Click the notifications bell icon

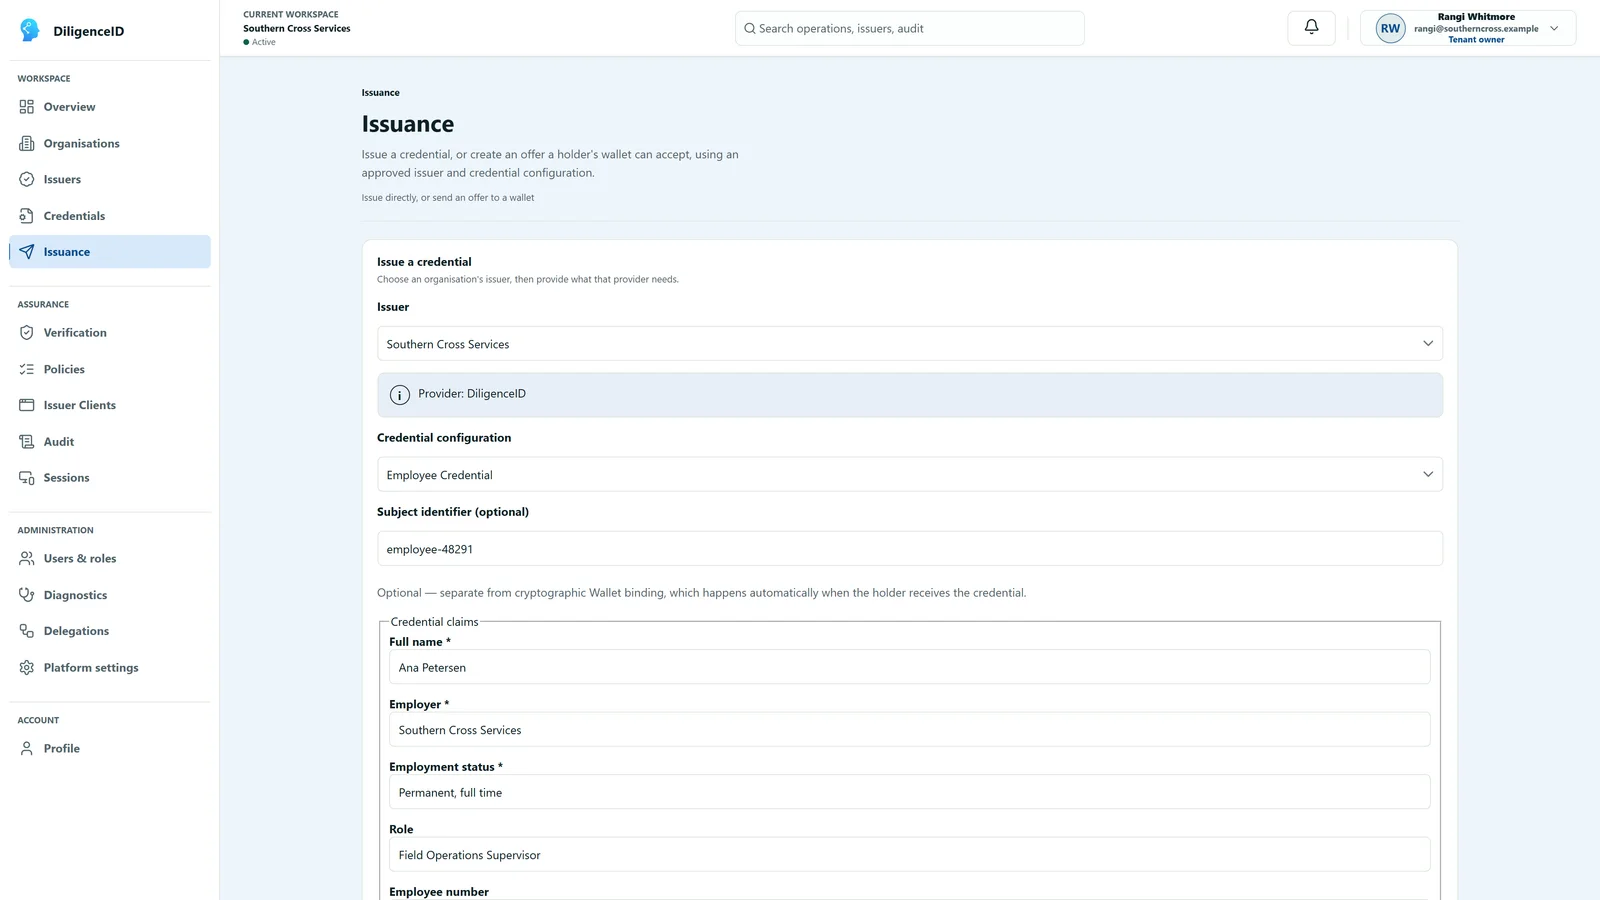(x=1311, y=28)
